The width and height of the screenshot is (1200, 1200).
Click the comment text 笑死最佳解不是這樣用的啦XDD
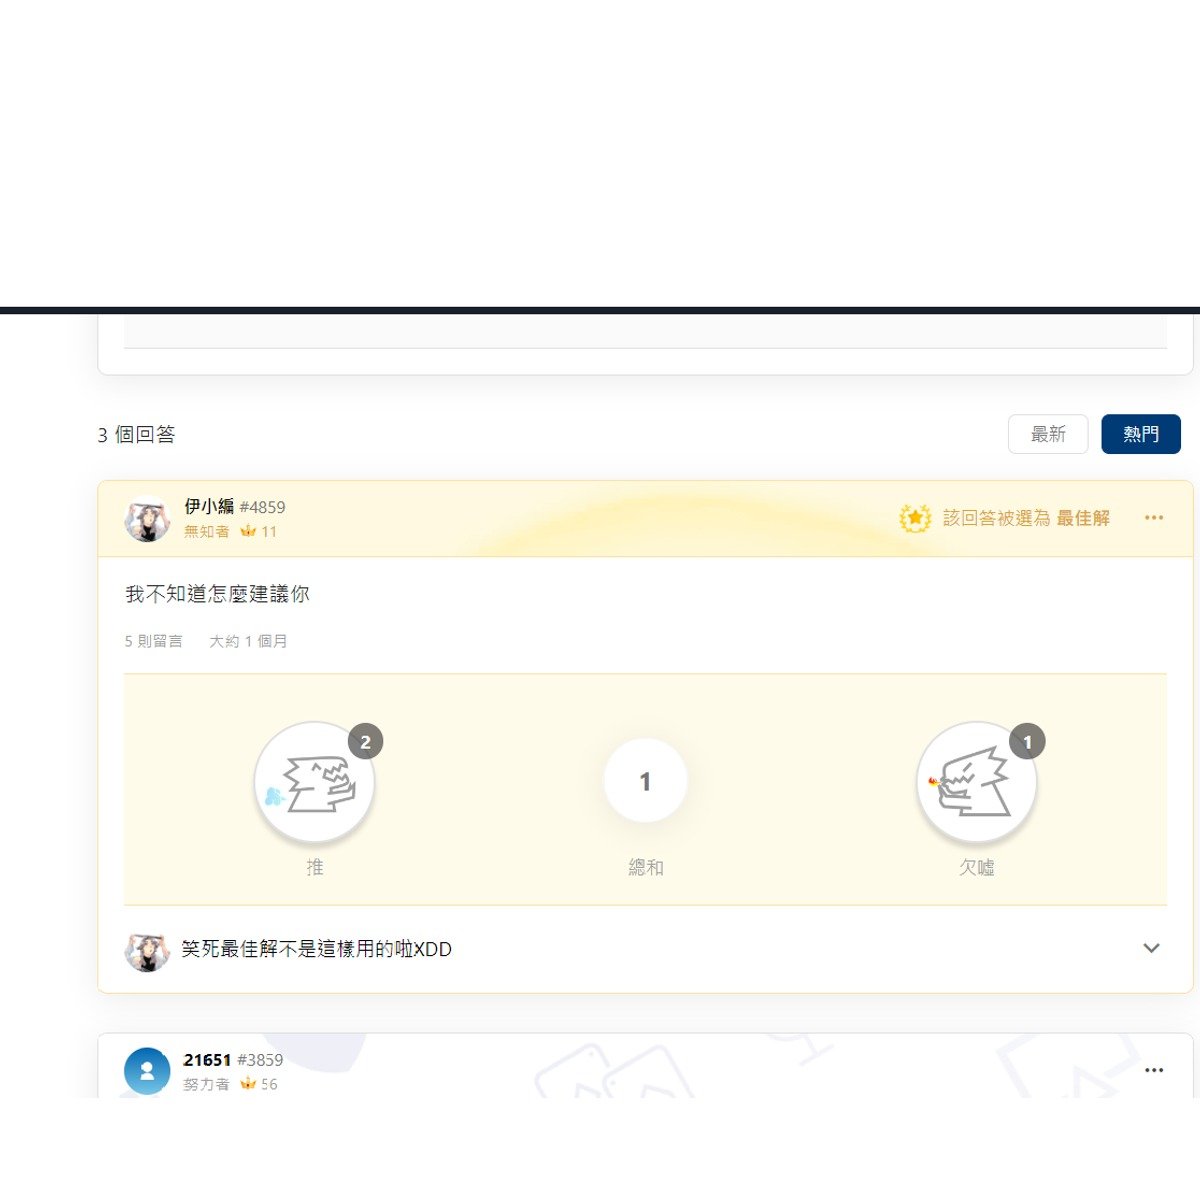click(316, 949)
